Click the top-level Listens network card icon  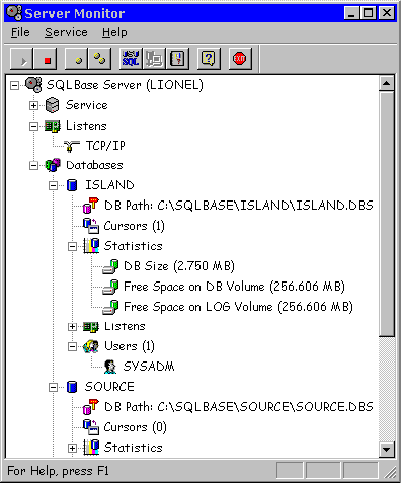53,126
